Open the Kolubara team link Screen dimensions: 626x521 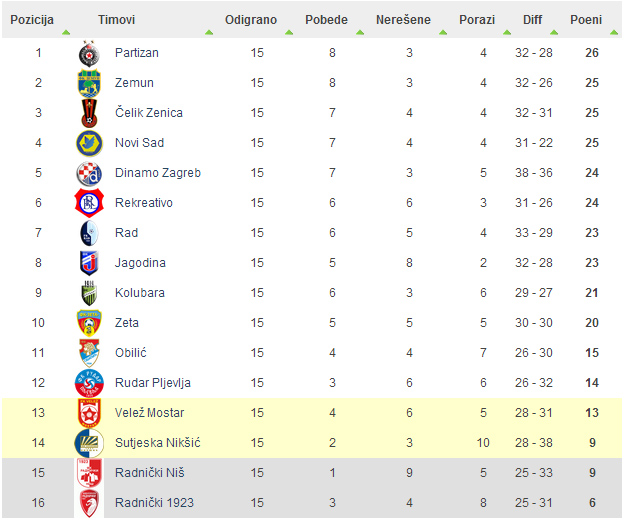(x=140, y=293)
